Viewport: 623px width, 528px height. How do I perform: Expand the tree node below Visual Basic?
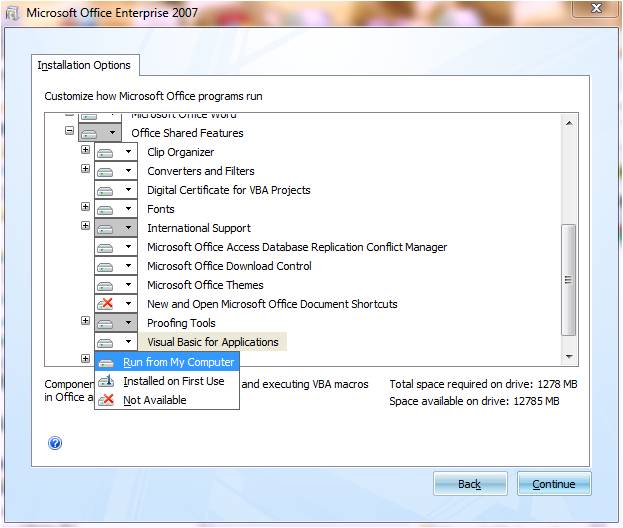85,359
